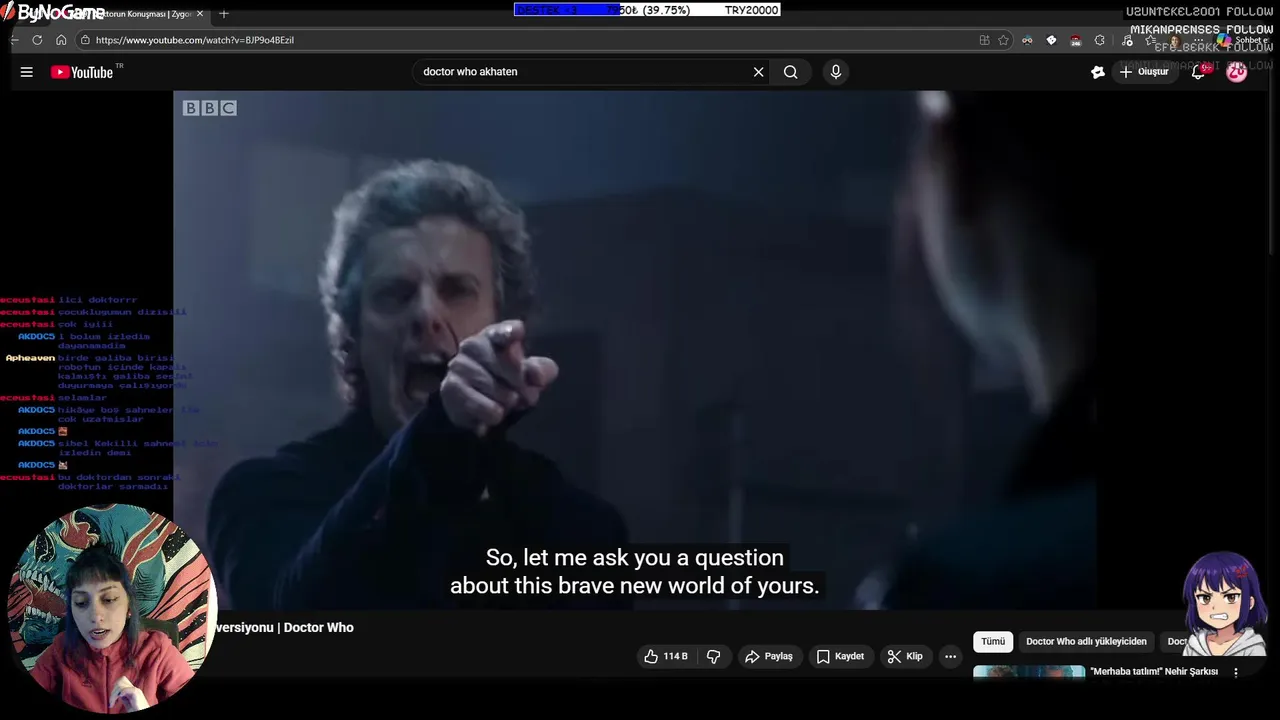
Task: Open YouTube notifications bell
Action: point(1198,72)
